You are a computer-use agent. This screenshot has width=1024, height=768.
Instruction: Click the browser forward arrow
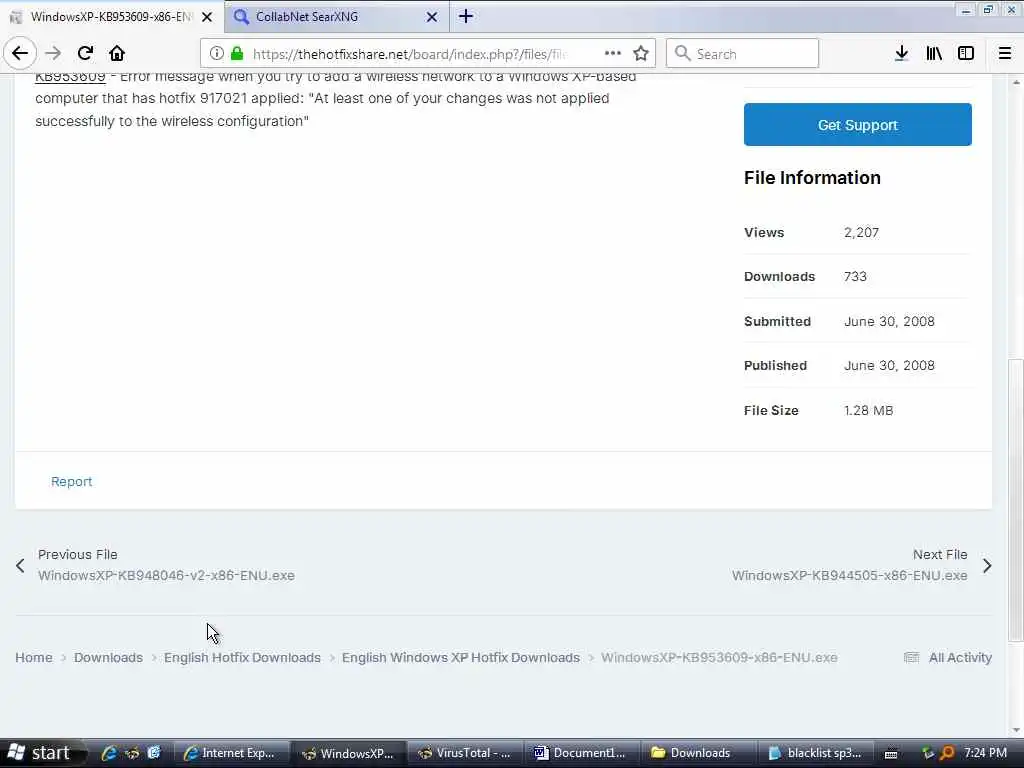[x=54, y=54]
